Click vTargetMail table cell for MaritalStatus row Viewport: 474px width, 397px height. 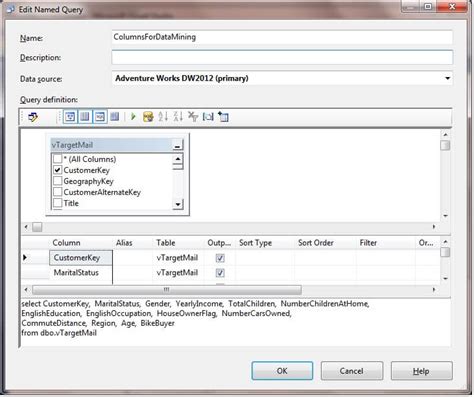pyautogui.click(x=178, y=273)
